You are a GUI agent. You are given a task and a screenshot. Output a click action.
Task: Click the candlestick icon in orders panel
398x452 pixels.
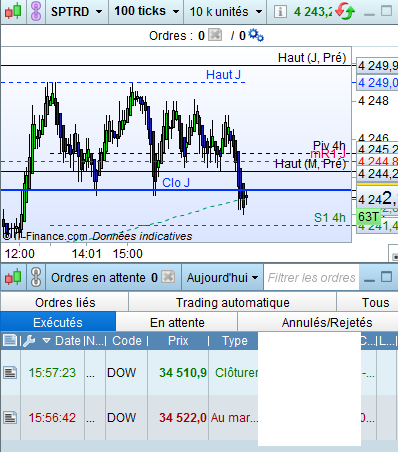pyautogui.click(x=13, y=277)
